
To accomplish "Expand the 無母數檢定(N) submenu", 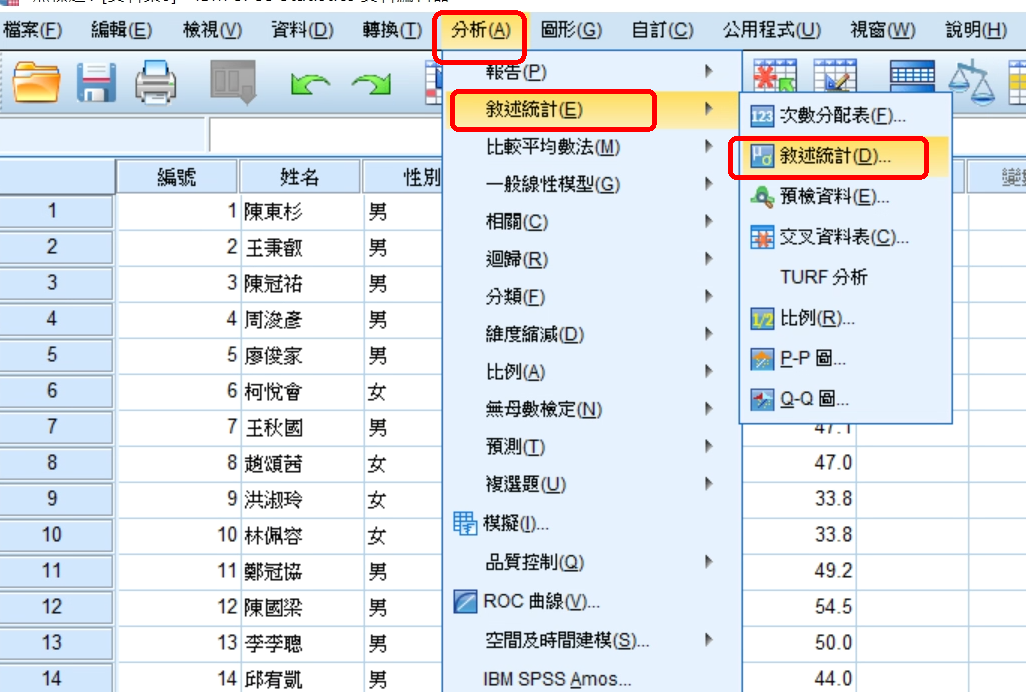I will point(543,408).
